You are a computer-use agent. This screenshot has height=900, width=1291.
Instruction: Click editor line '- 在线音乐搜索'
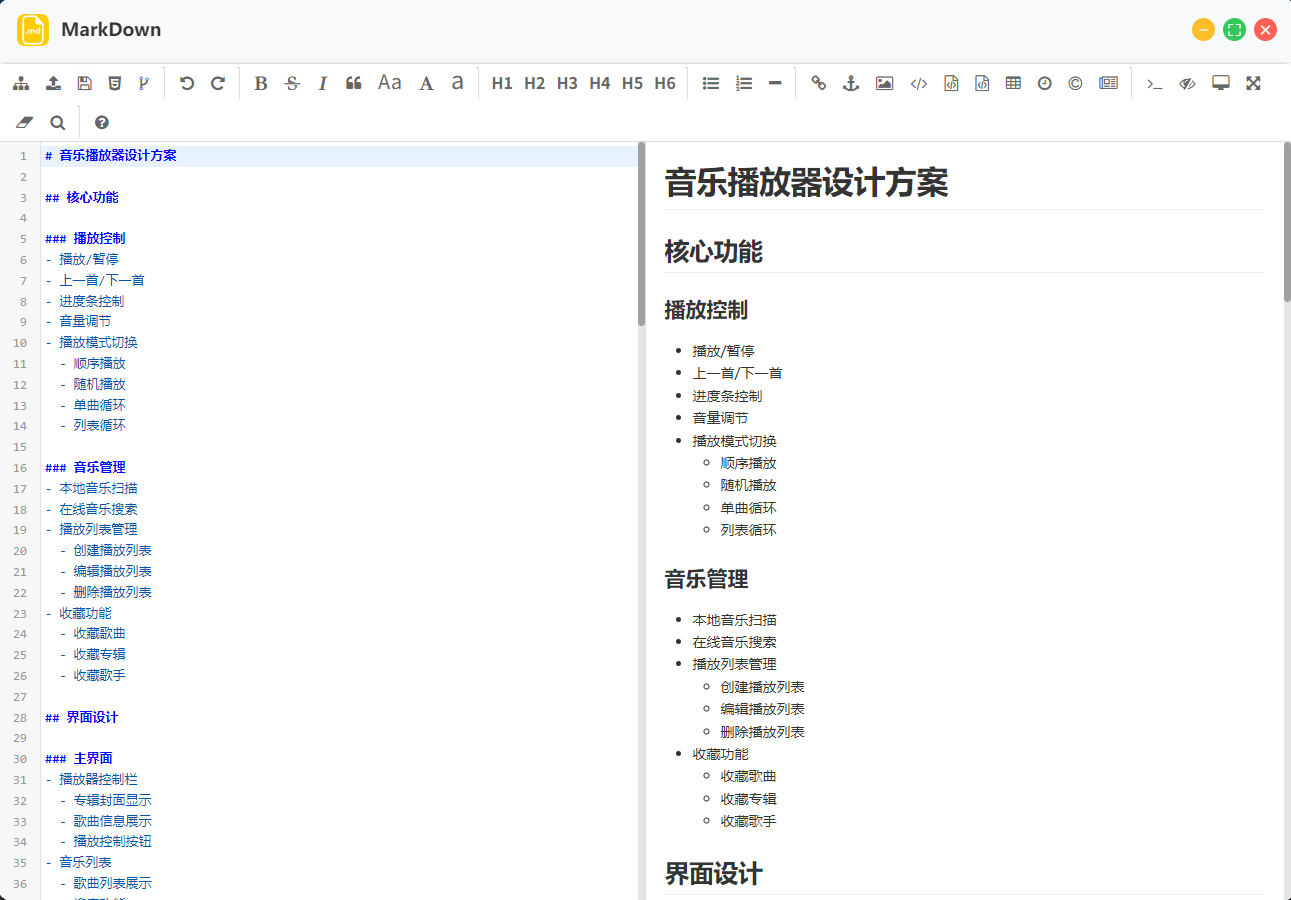click(92, 509)
